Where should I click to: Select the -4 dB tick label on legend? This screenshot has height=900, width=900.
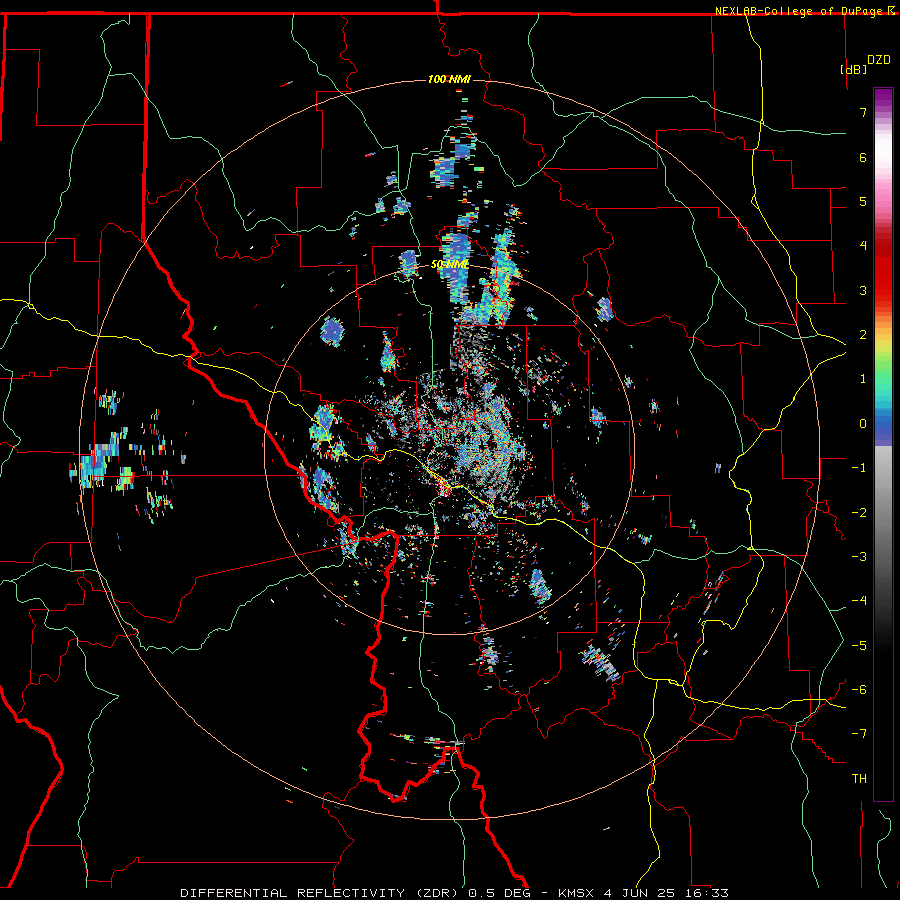859,601
